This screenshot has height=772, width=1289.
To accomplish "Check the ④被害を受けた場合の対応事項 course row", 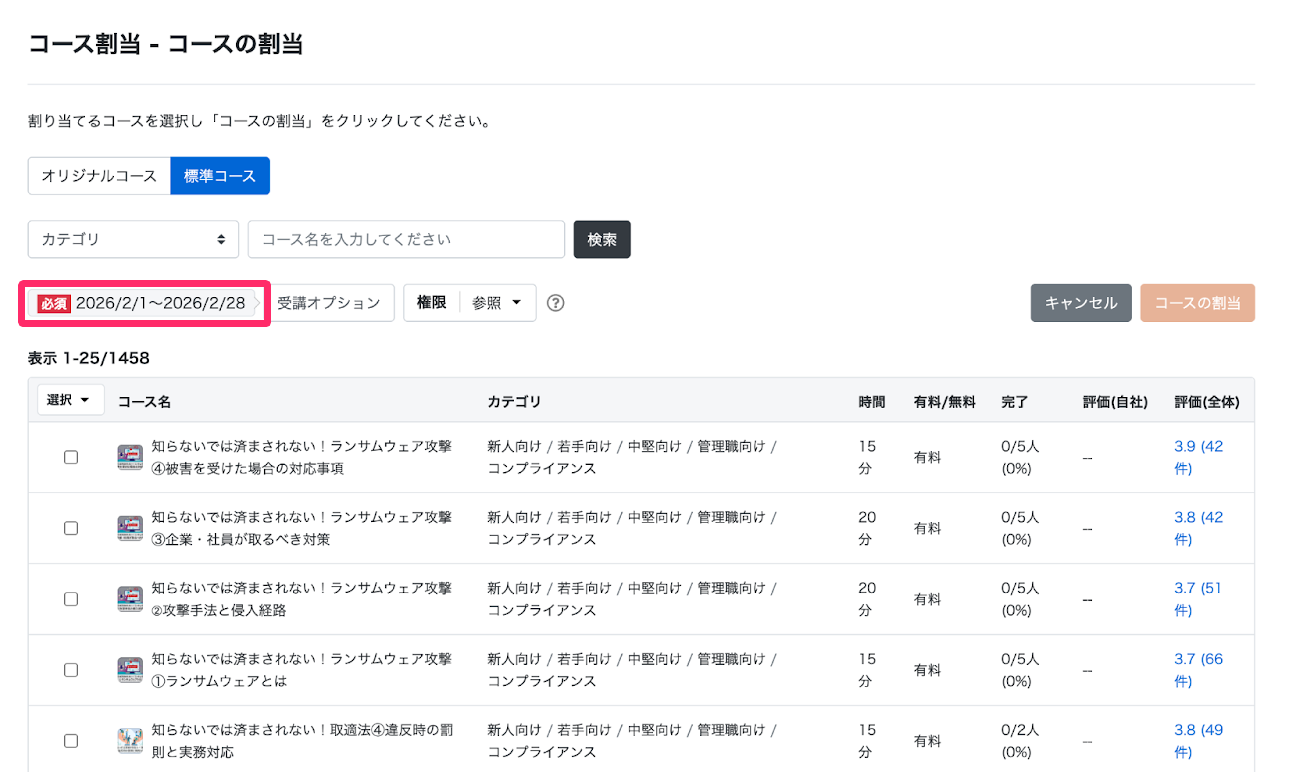I will click(x=71, y=457).
